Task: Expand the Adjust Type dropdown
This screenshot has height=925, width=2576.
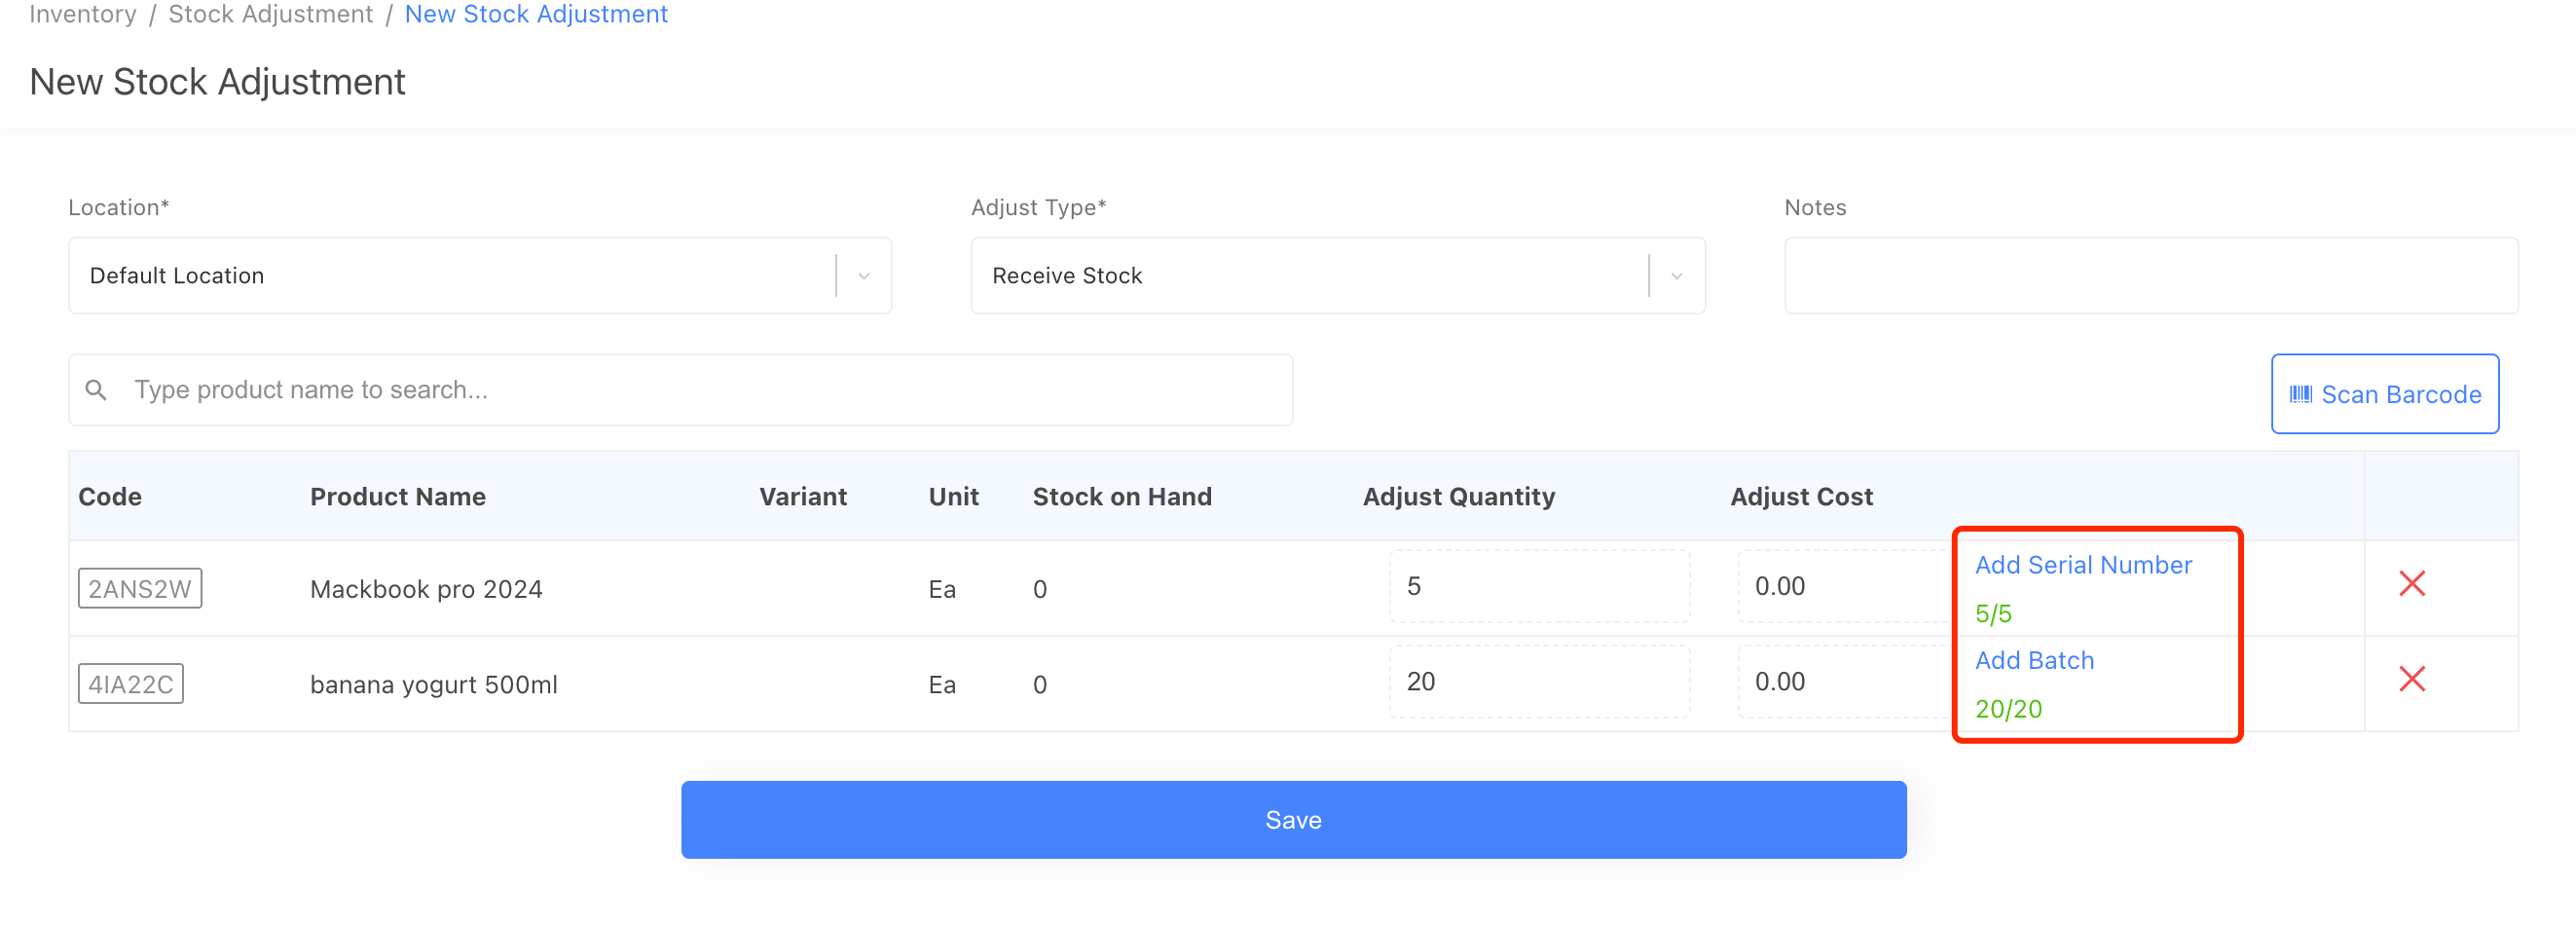Action: [x=1676, y=276]
